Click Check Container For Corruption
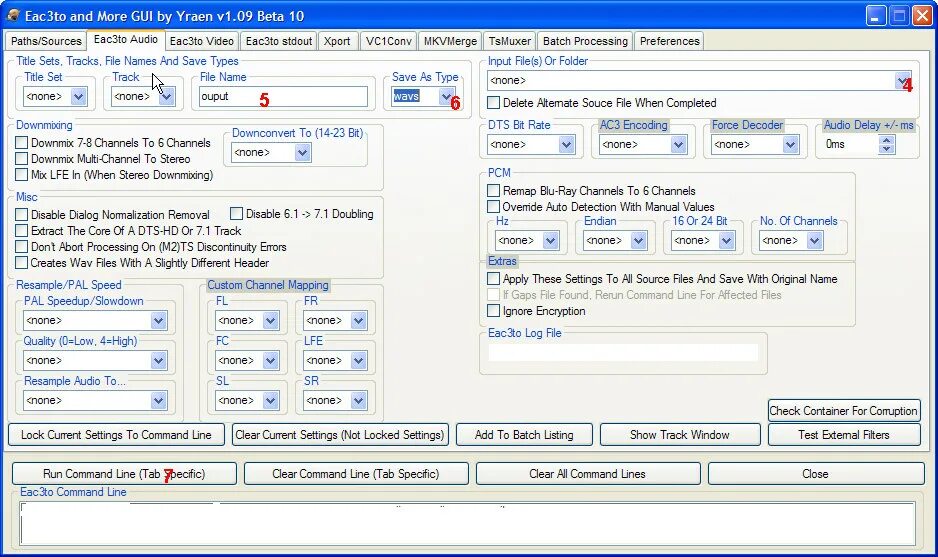Screen dimensions: 938x557 pos(844,411)
